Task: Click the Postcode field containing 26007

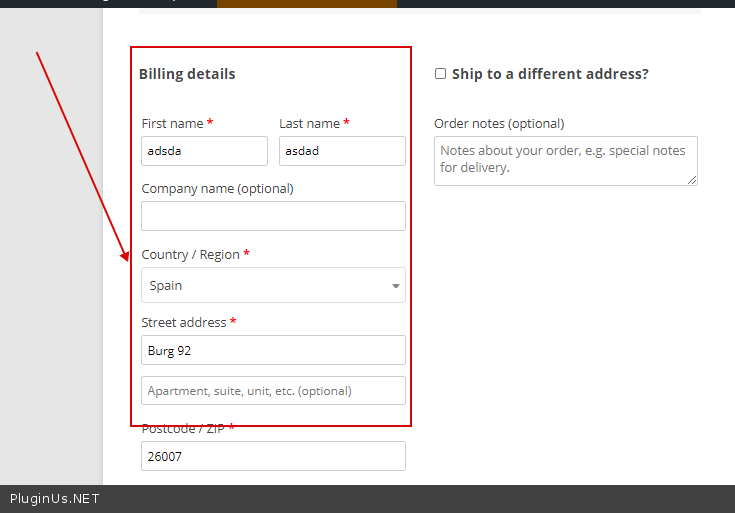Action: click(x=273, y=456)
